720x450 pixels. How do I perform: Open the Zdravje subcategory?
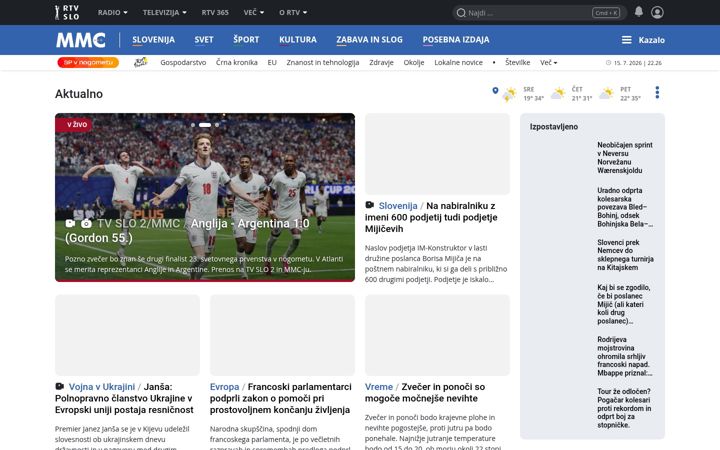click(x=381, y=62)
